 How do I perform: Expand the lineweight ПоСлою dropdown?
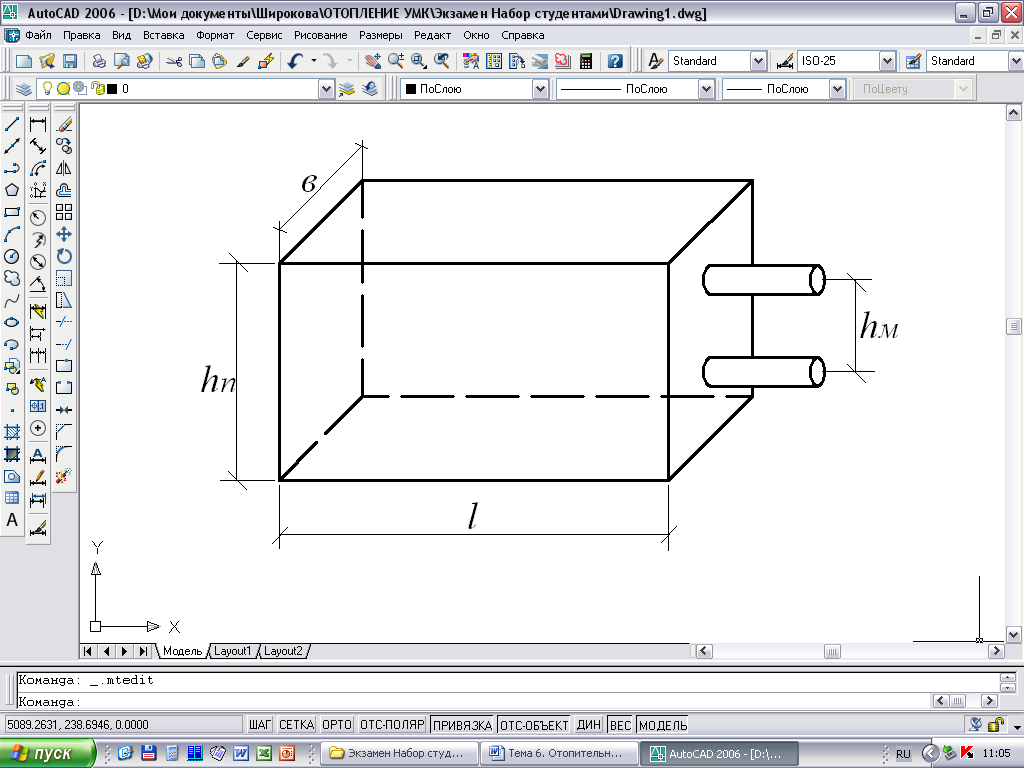(x=837, y=89)
